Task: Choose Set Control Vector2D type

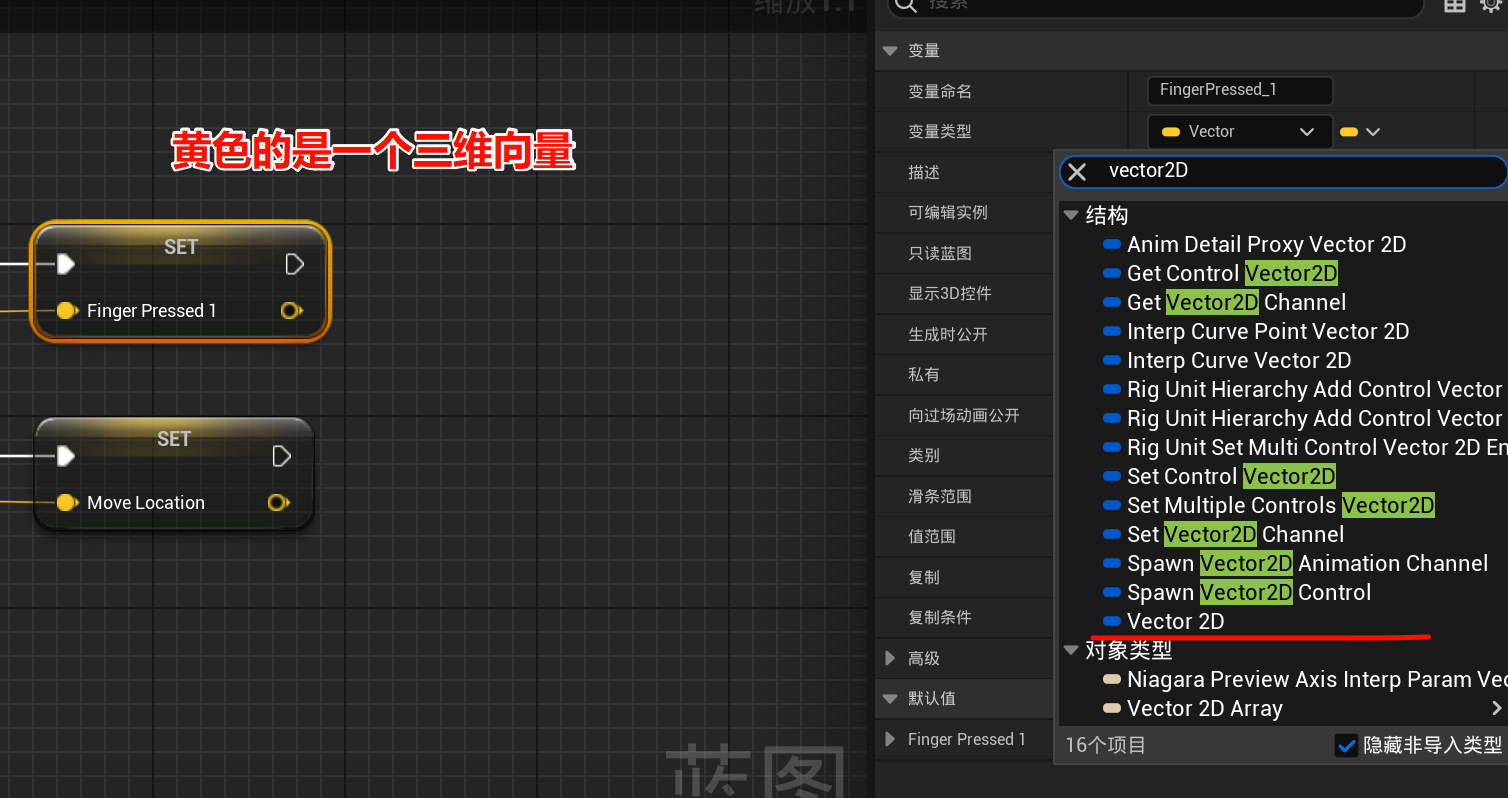Action: (1231, 477)
